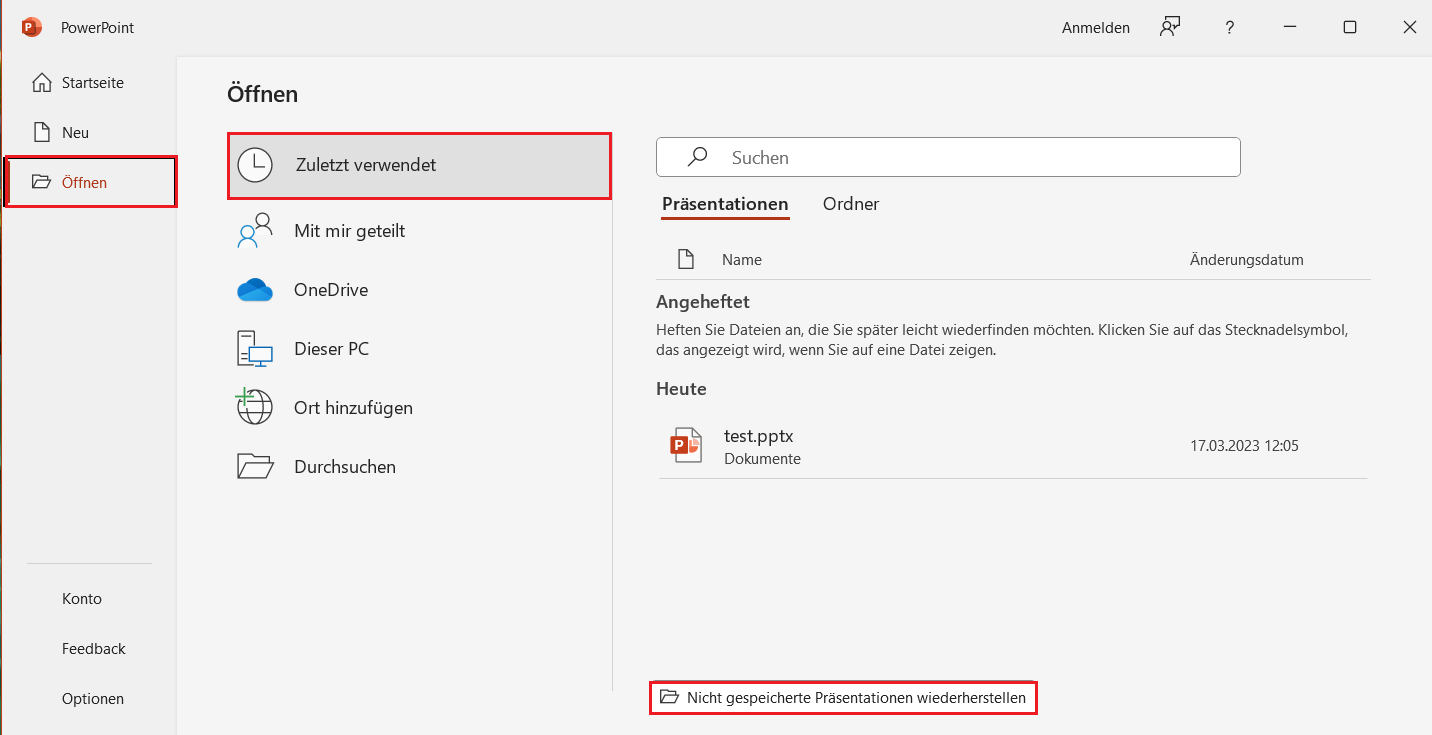The height and width of the screenshot is (735, 1432).
Task: Click the Durchsuchen folder icon
Action: point(255,466)
